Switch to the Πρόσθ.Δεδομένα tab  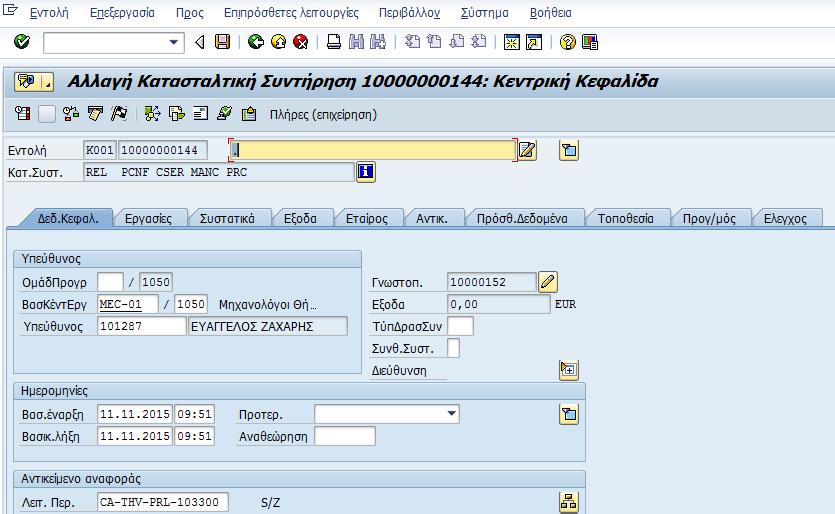(522, 218)
